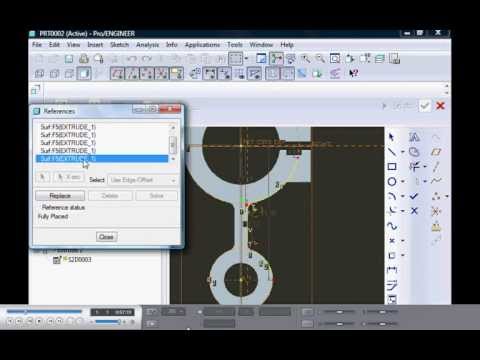
Task: Open the Help menu
Action: tap(287, 45)
